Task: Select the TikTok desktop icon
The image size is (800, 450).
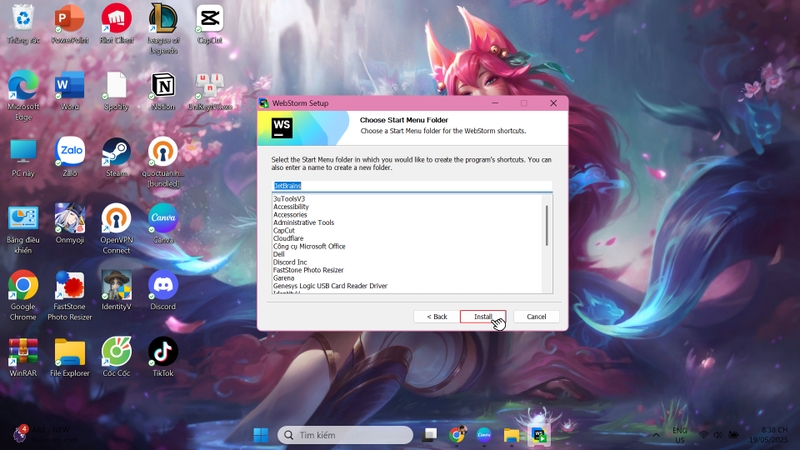Action: tap(163, 357)
